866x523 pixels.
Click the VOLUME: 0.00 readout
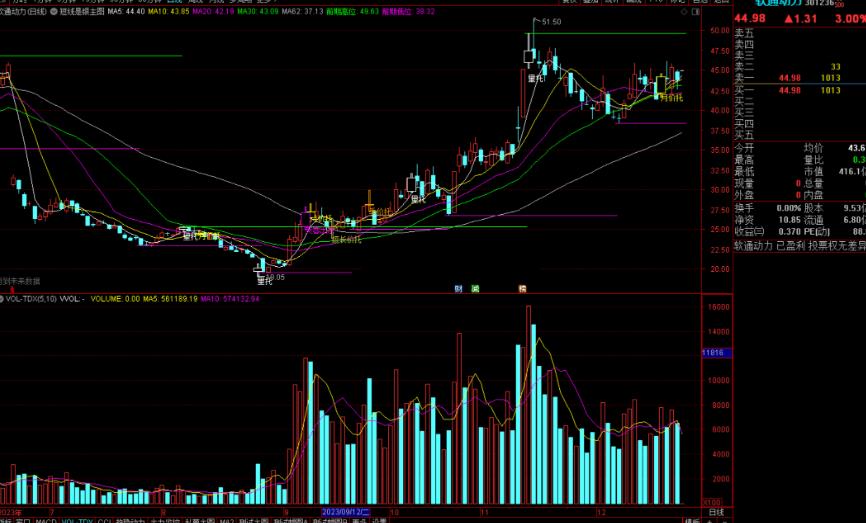(115, 299)
